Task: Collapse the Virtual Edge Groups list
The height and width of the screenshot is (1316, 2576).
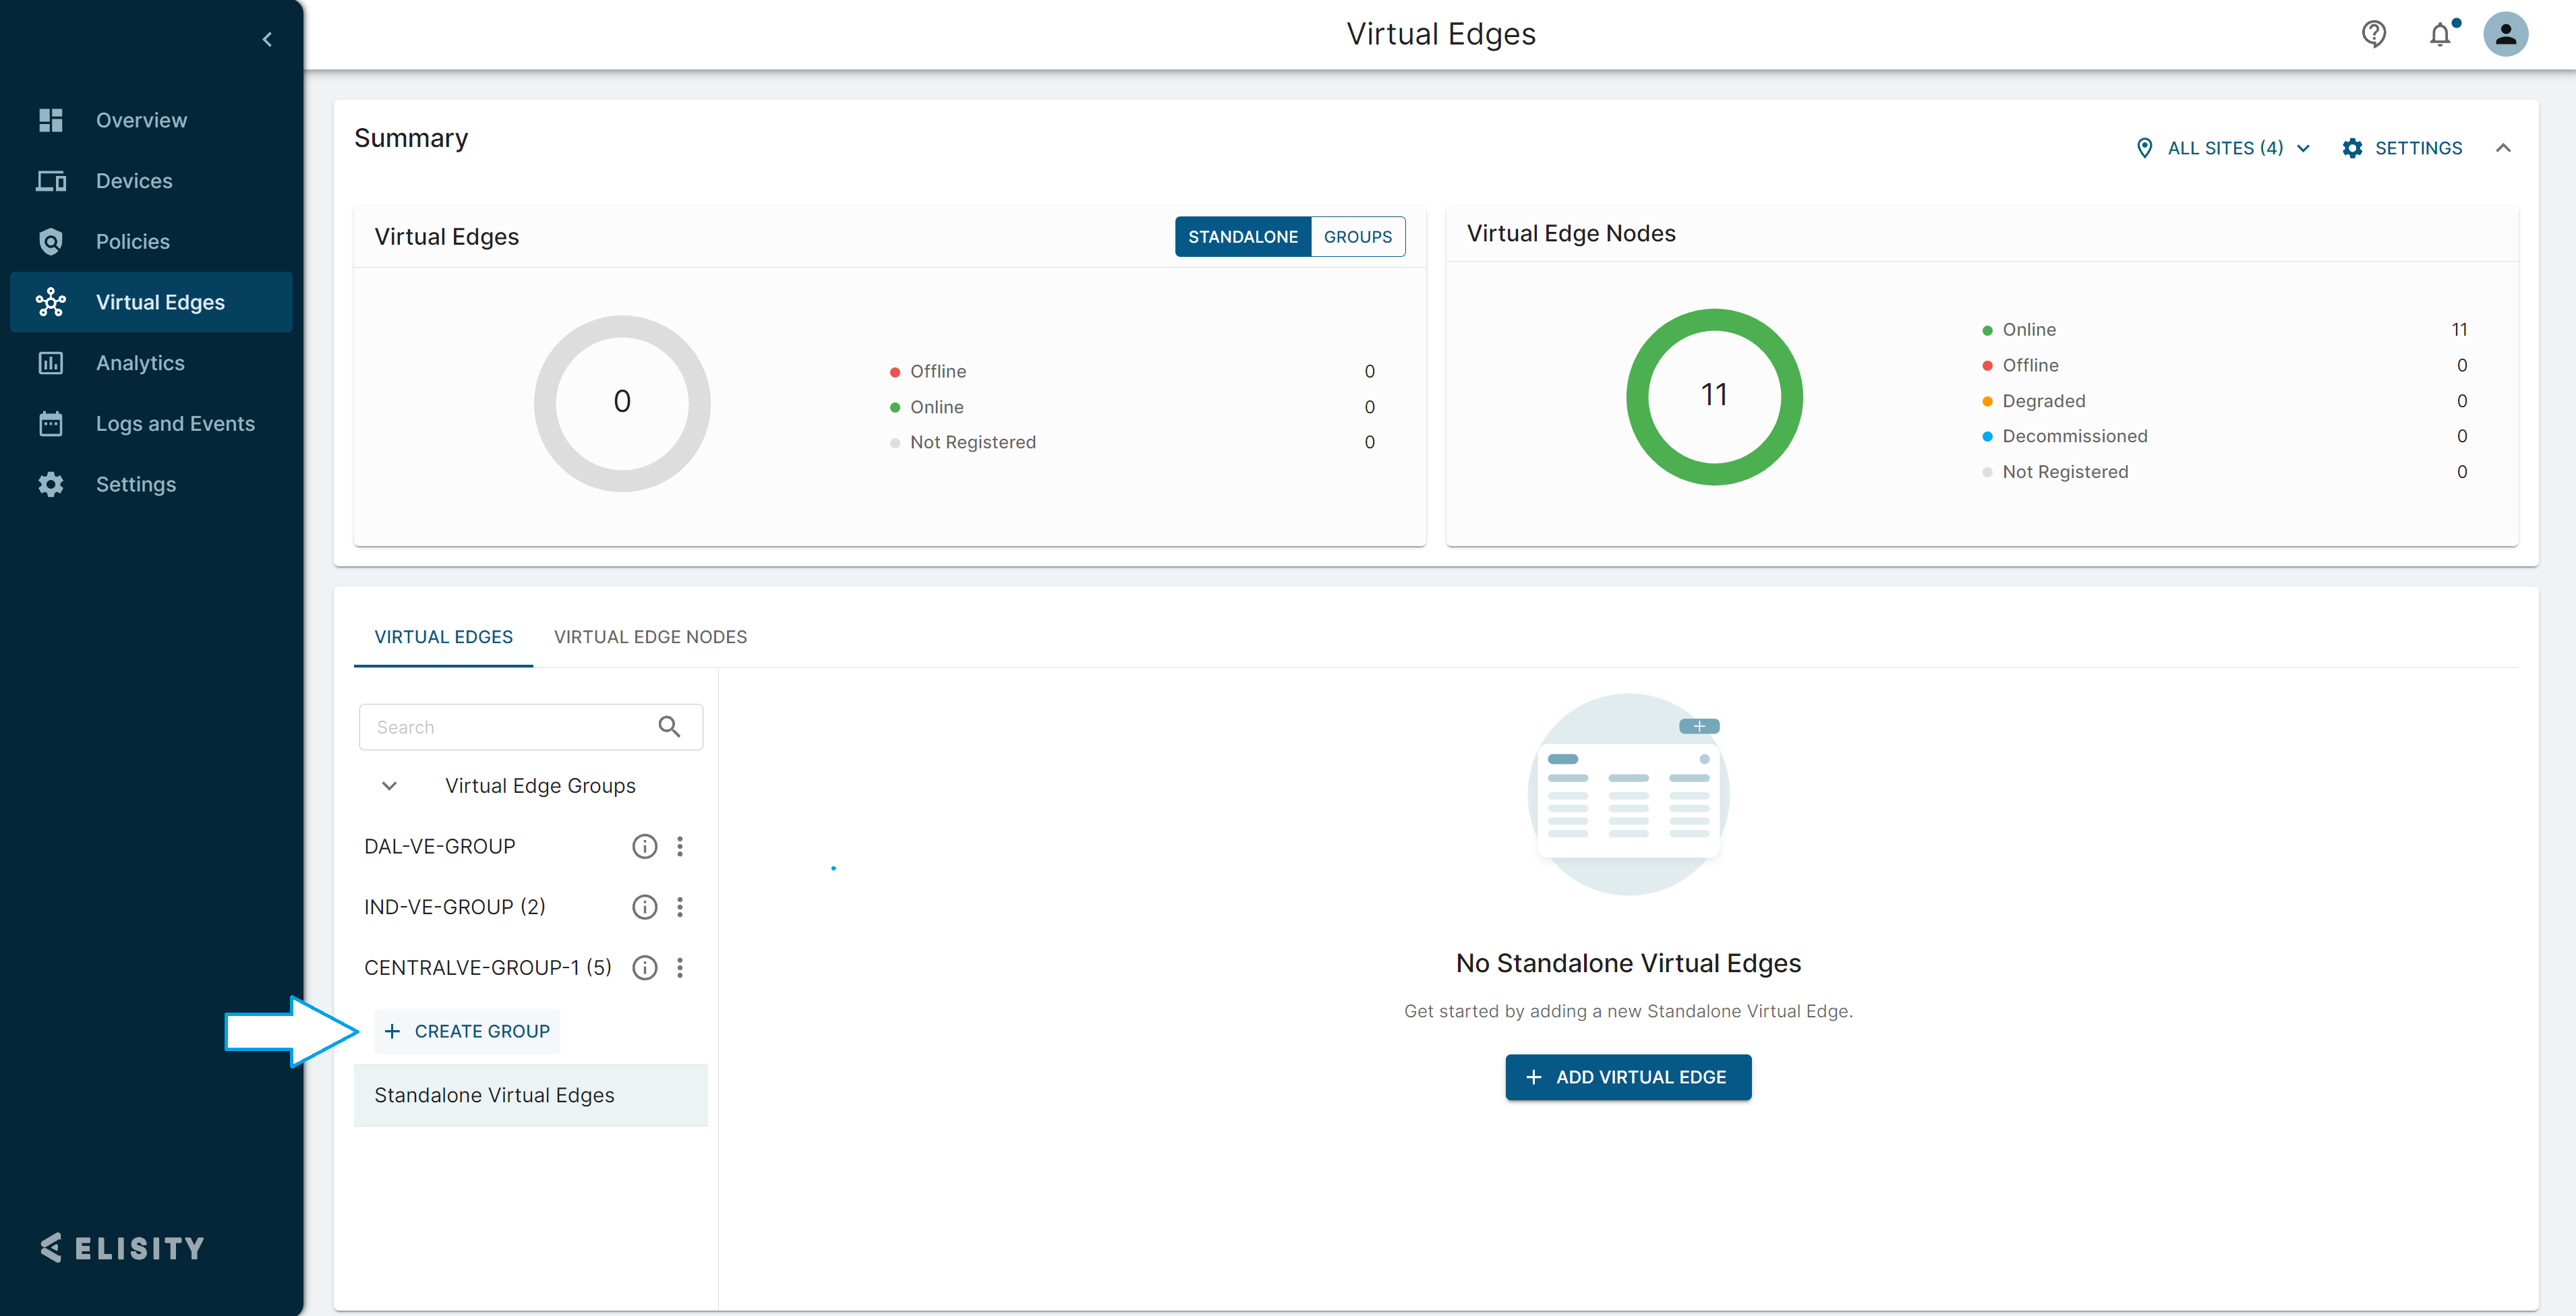Action: (389, 786)
